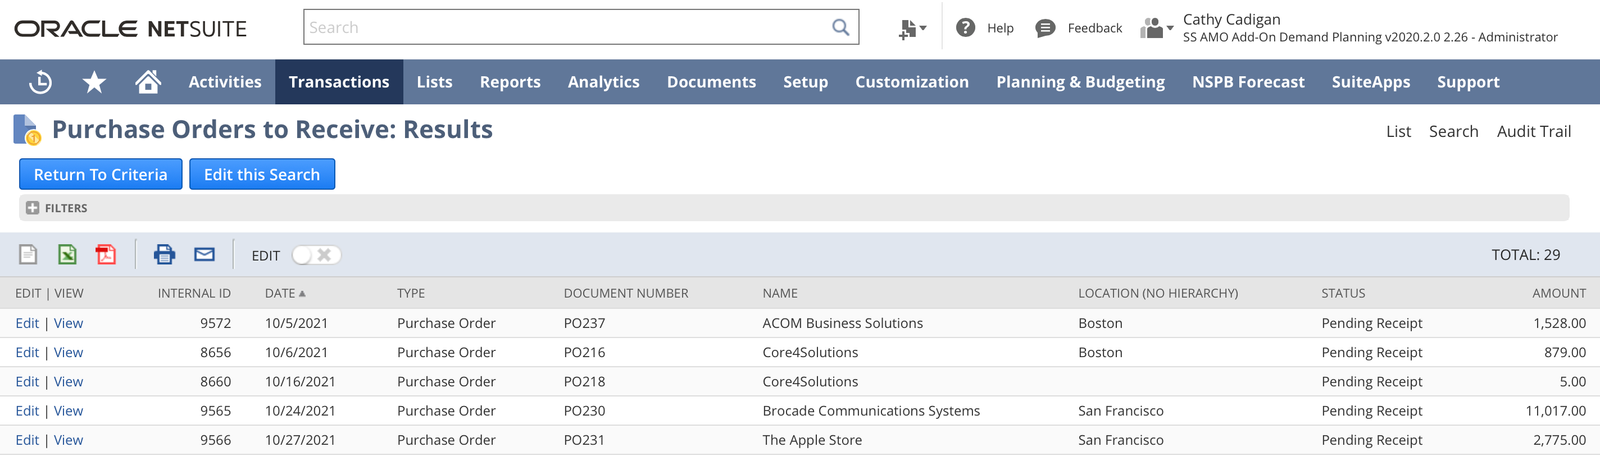This screenshot has height=457, width=1600.
Task: Open the Lists menu
Action: pos(434,82)
